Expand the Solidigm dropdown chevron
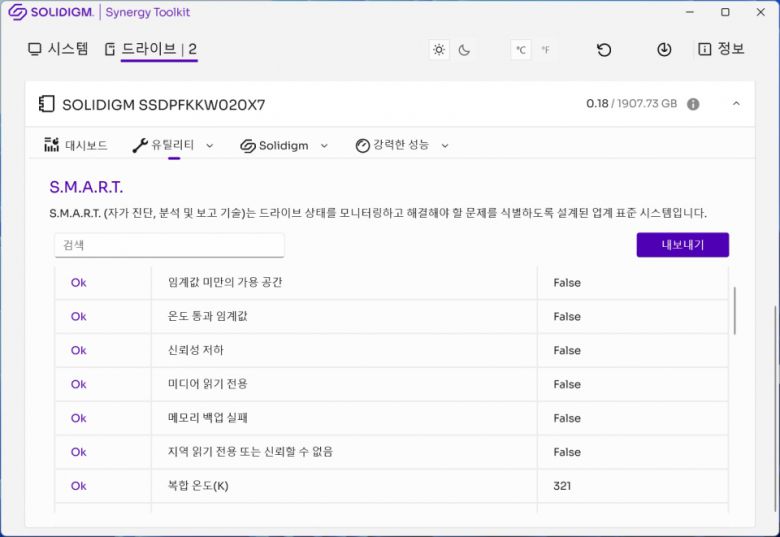This screenshot has height=537, width=780. pyautogui.click(x=324, y=146)
